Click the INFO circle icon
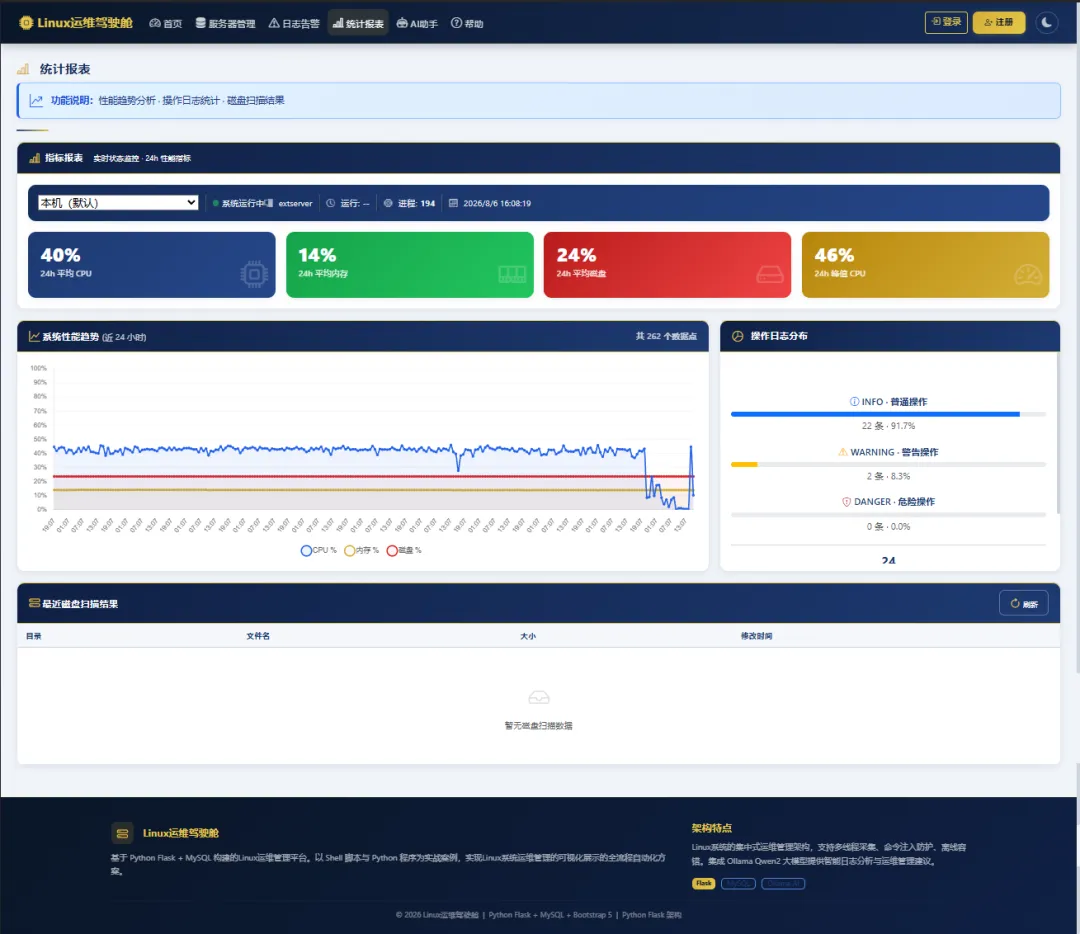1080x934 pixels. coord(854,402)
